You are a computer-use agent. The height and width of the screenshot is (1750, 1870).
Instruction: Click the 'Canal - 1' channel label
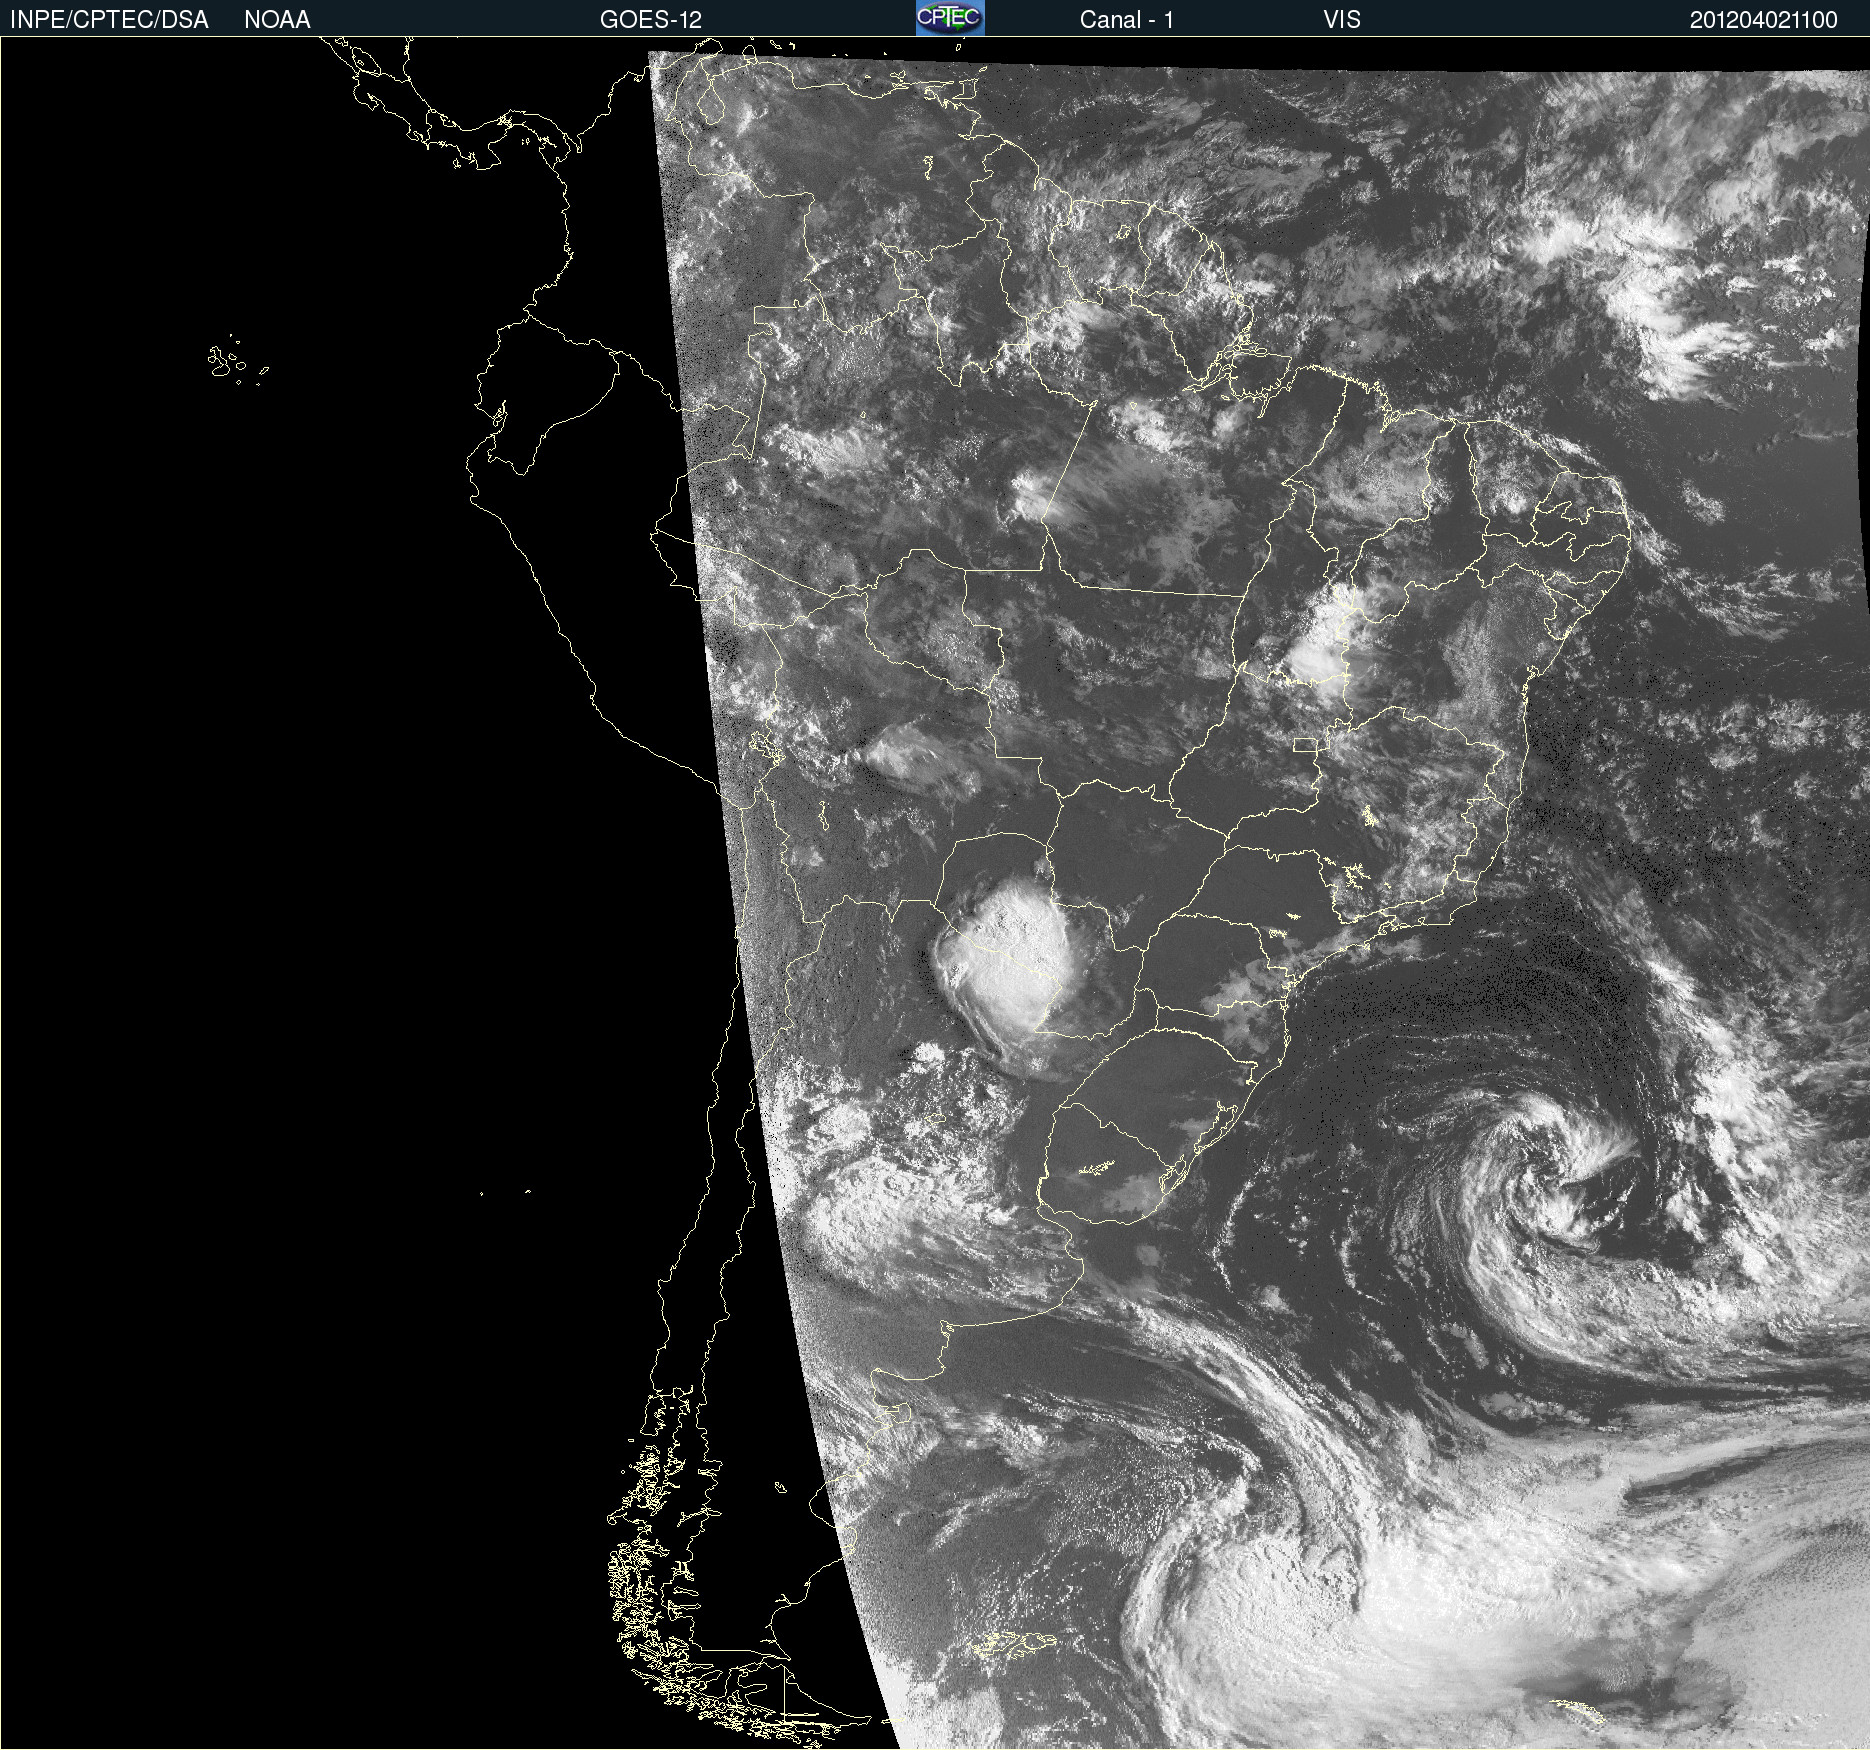tap(1126, 20)
